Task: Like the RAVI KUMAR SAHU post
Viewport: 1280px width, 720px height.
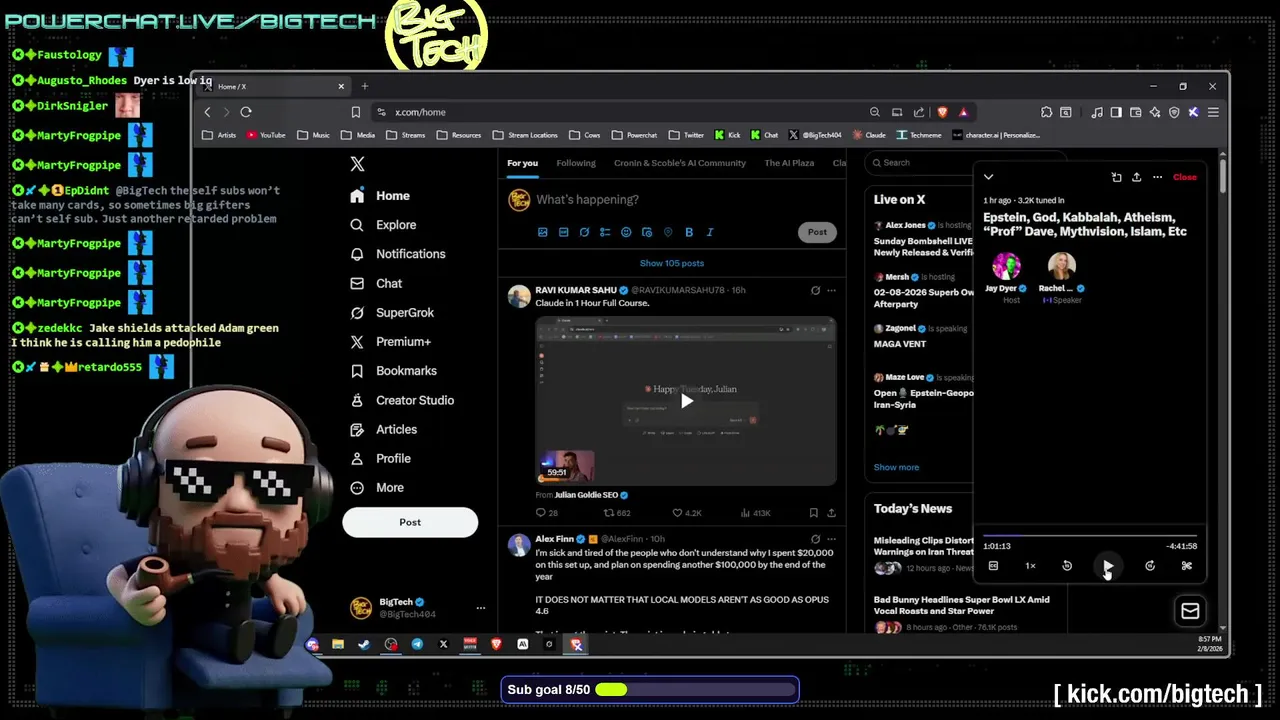Action: tap(687, 513)
